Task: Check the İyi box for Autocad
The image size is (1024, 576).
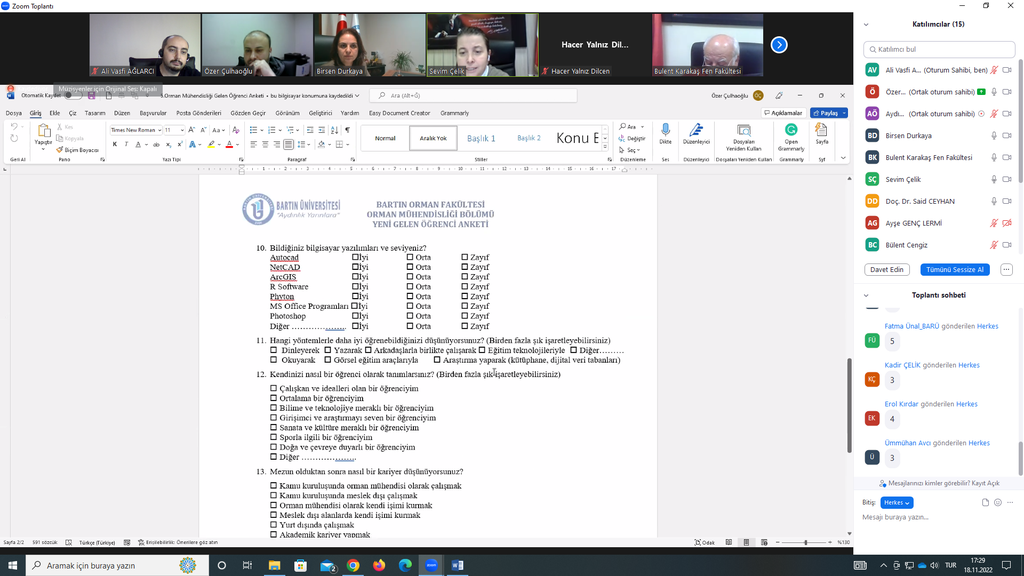Action: pyautogui.click(x=355, y=258)
